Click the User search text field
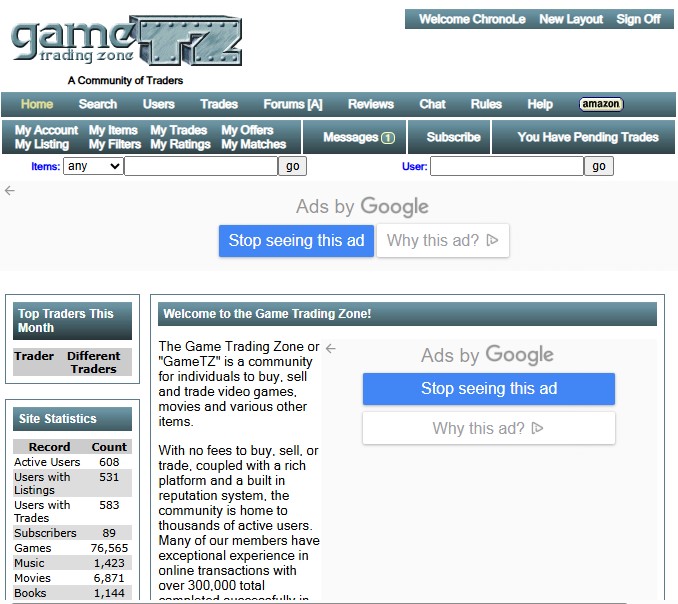The height and width of the screenshot is (604, 678). 507,166
